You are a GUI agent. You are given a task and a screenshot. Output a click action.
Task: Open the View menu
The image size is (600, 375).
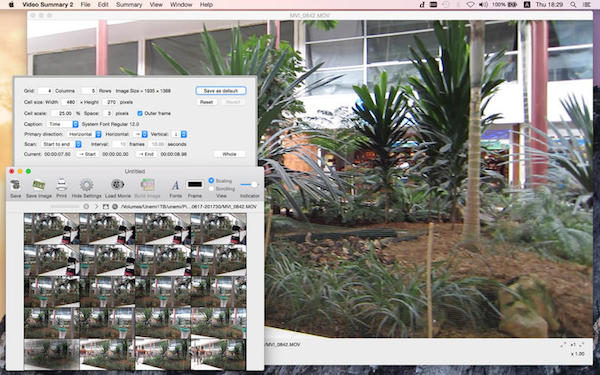[x=156, y=5]
